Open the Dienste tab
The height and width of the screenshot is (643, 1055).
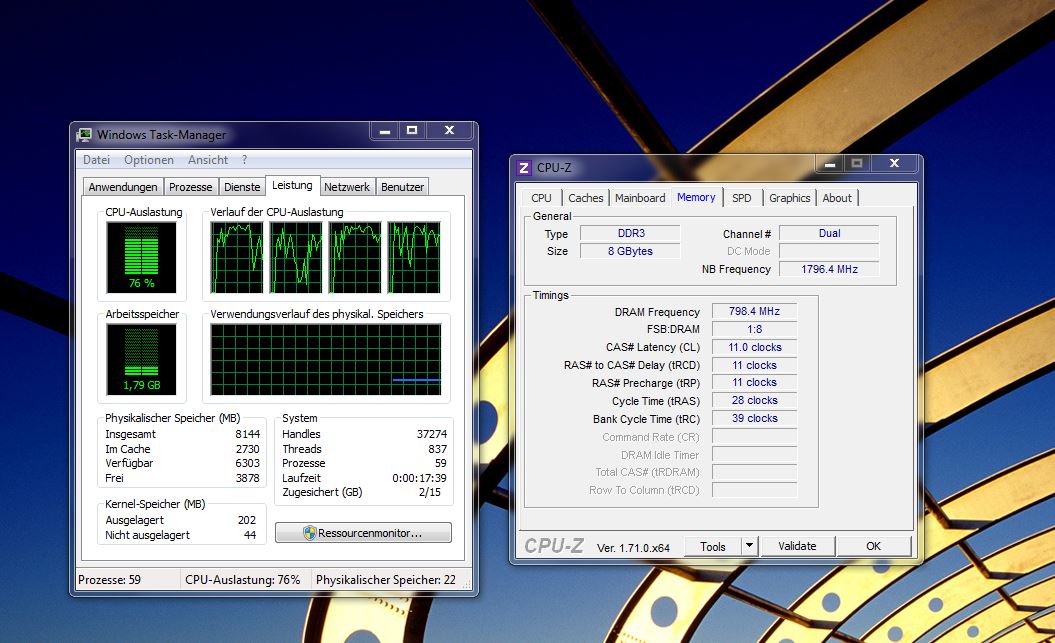pyautogui.click(x=242, y=187)
